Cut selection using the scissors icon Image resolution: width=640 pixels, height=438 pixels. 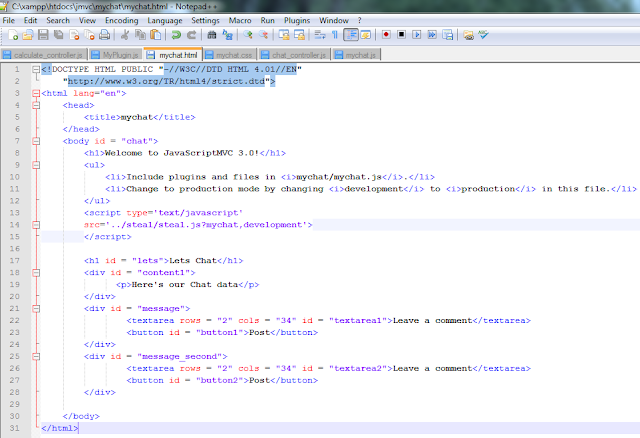[125, 35]
